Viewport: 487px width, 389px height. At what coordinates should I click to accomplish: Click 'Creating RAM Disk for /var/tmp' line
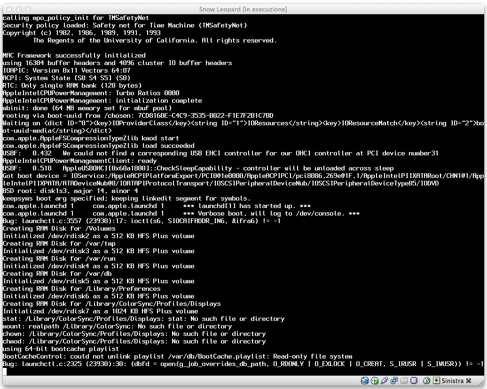tap(59, 244)
